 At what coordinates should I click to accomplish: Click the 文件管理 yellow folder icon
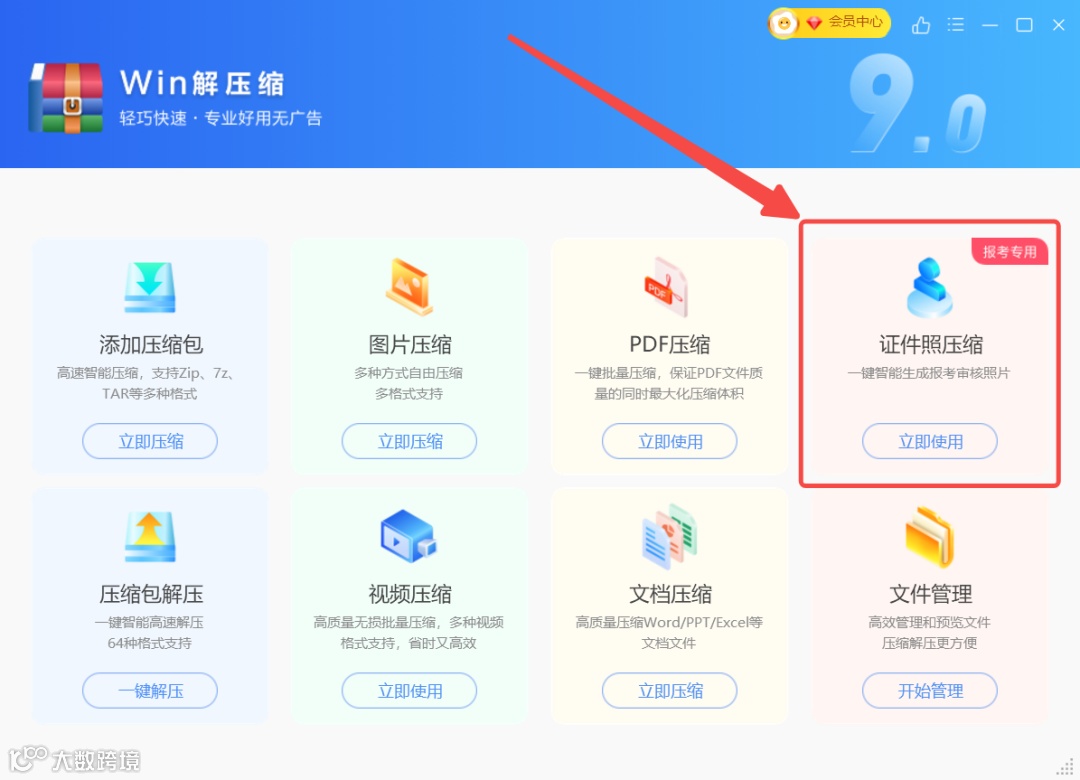[x=930, y=537]
